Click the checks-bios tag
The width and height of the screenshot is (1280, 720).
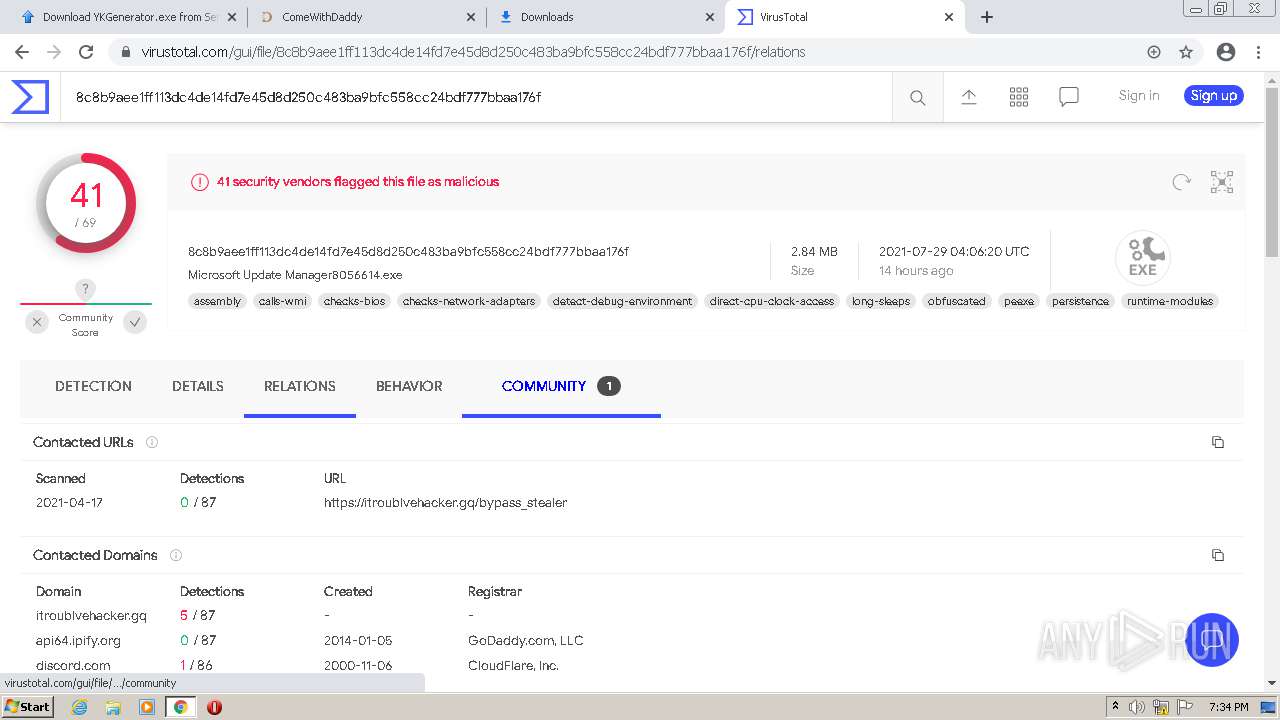coord(354,301)
